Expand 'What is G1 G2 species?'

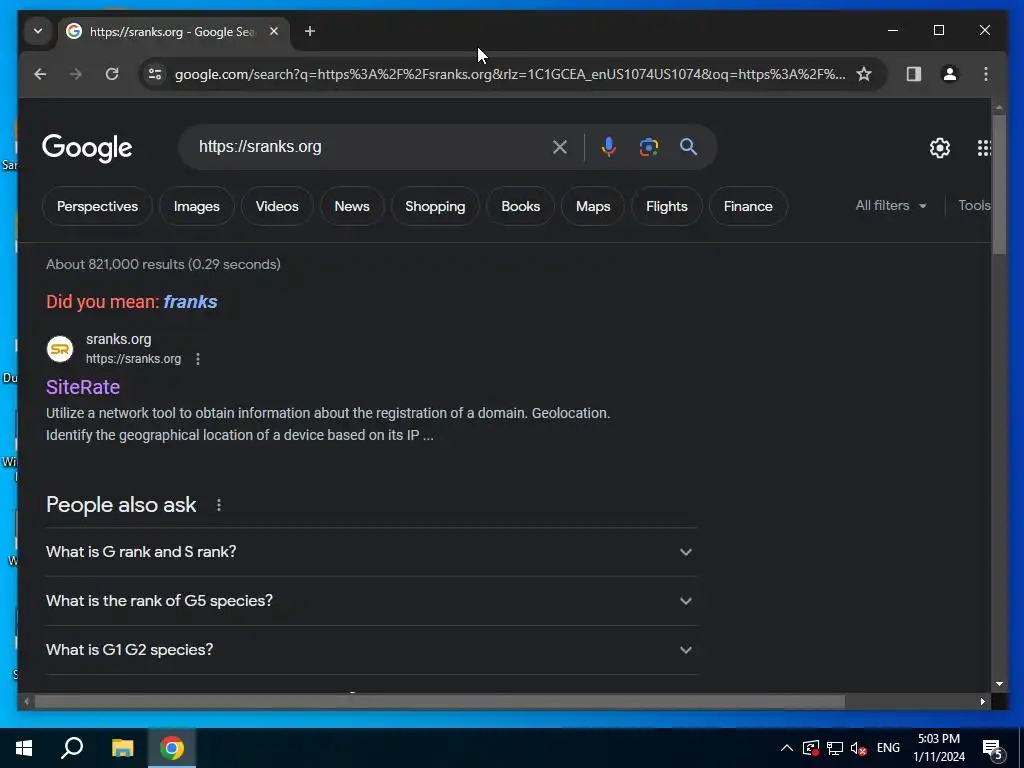[371, 650]
